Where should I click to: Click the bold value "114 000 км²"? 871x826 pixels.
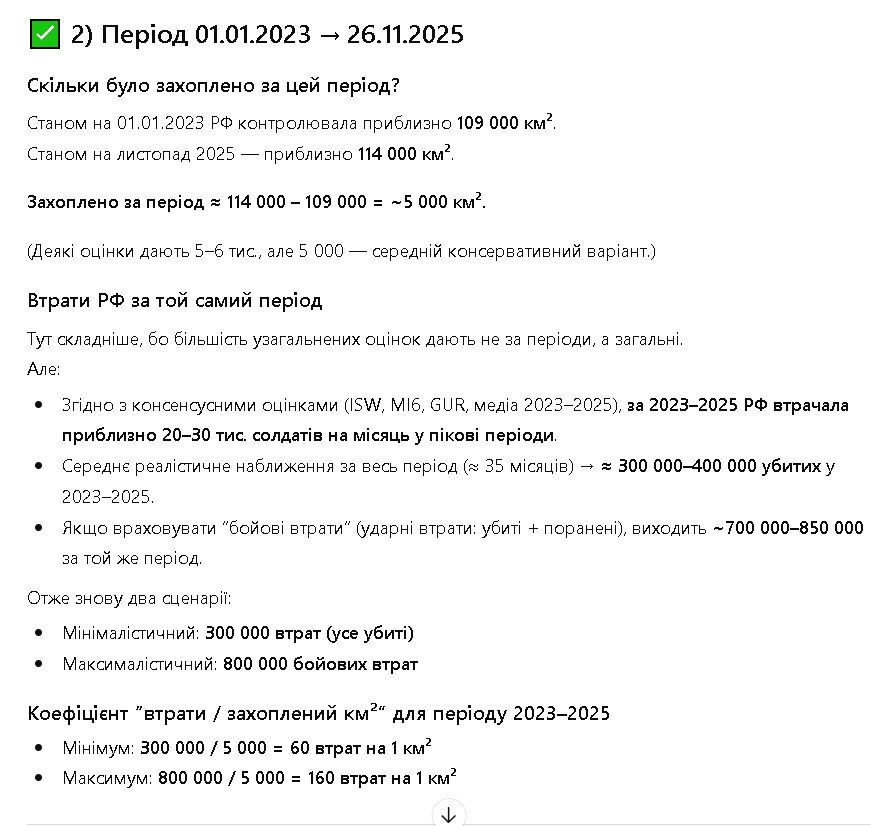tap(404, 154)
